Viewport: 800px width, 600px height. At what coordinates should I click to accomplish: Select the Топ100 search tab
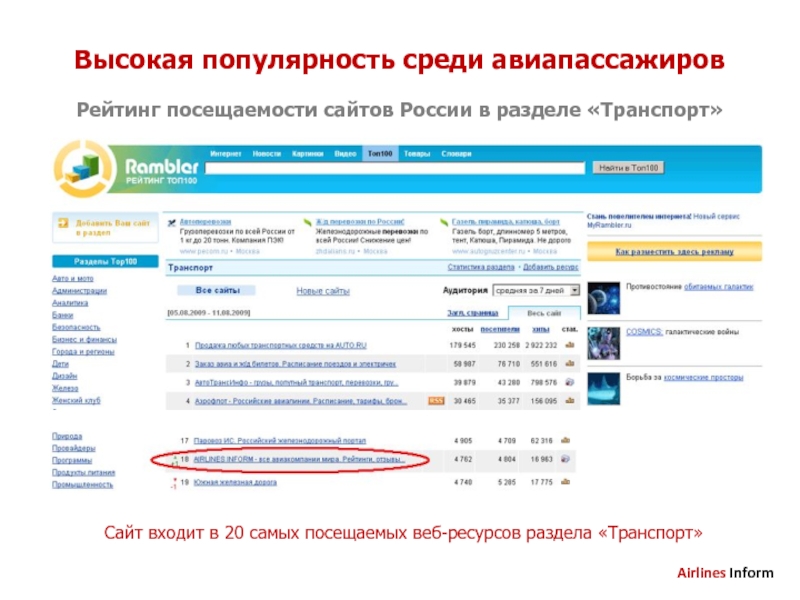click(380, 154)
